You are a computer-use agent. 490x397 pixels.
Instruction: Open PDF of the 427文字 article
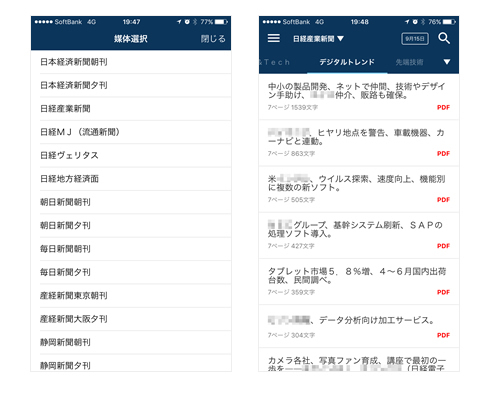click(x=443, y=246)
